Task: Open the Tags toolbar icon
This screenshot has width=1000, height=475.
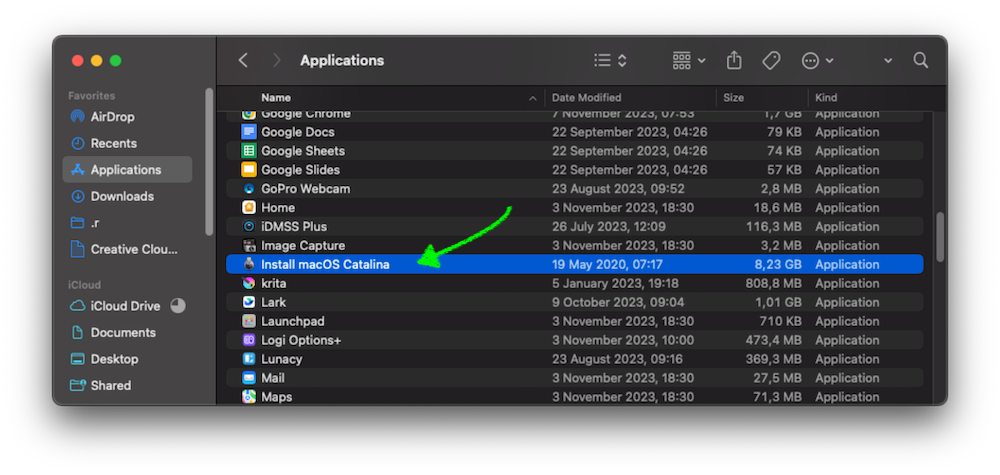Action: point(771,61)
